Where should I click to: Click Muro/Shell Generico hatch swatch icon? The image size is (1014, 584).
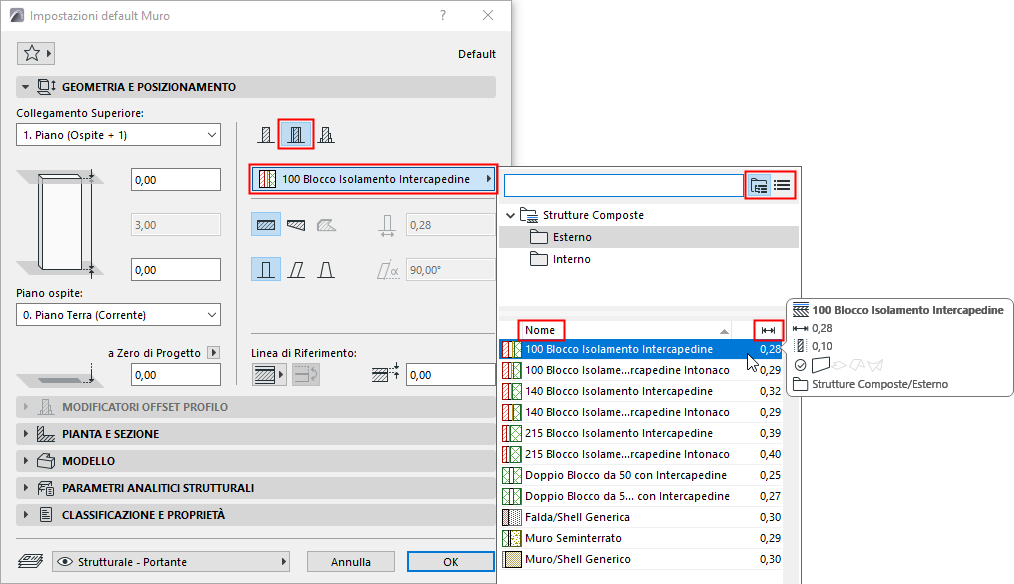click(x=512, y=559)
